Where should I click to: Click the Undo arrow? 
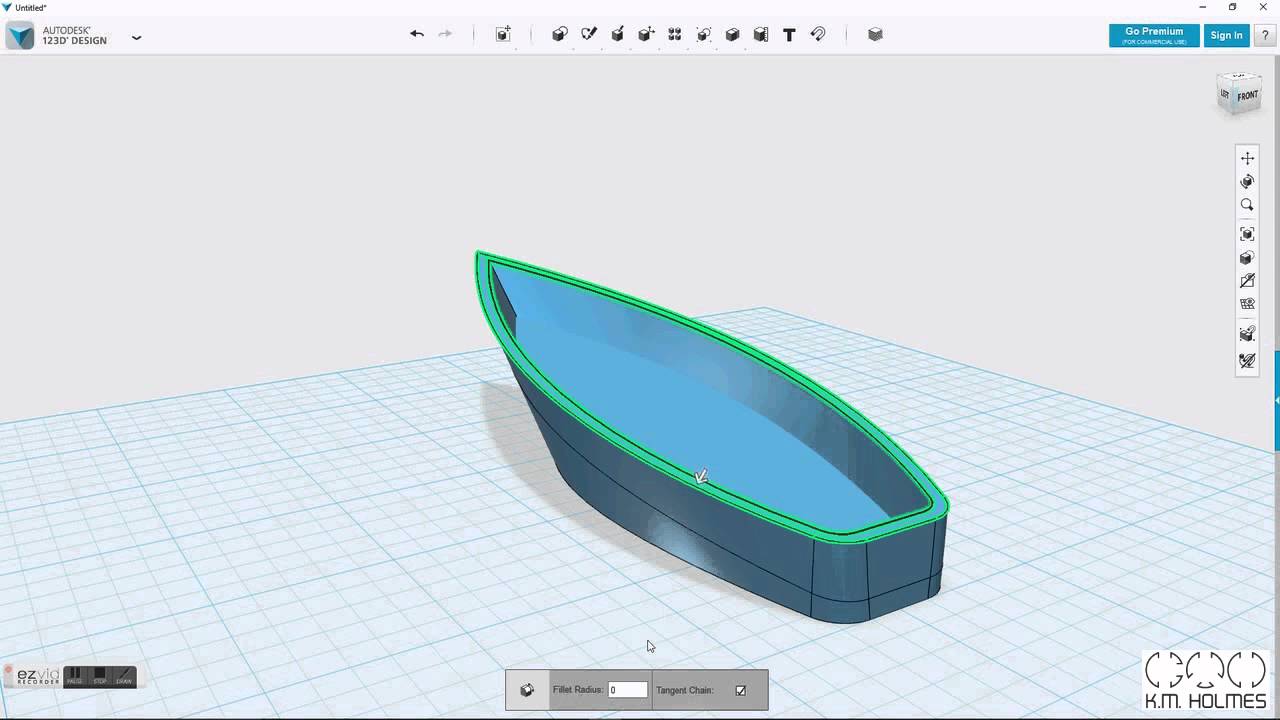(x=417, y=34)
